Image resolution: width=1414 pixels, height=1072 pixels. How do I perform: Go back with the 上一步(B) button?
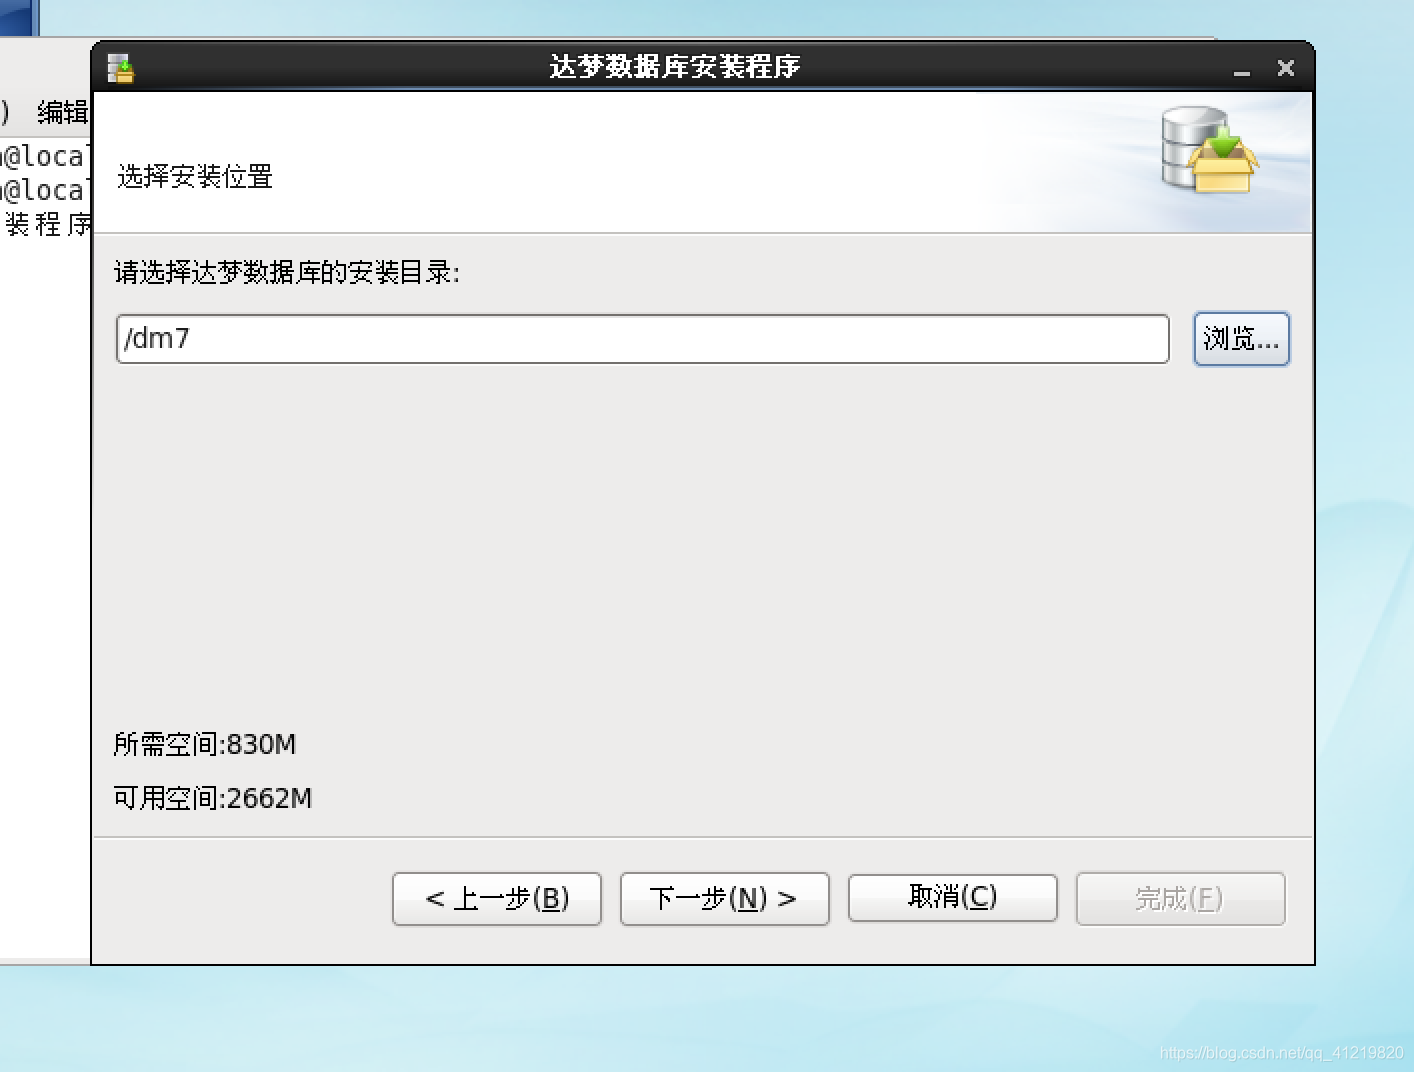[497, 899]
